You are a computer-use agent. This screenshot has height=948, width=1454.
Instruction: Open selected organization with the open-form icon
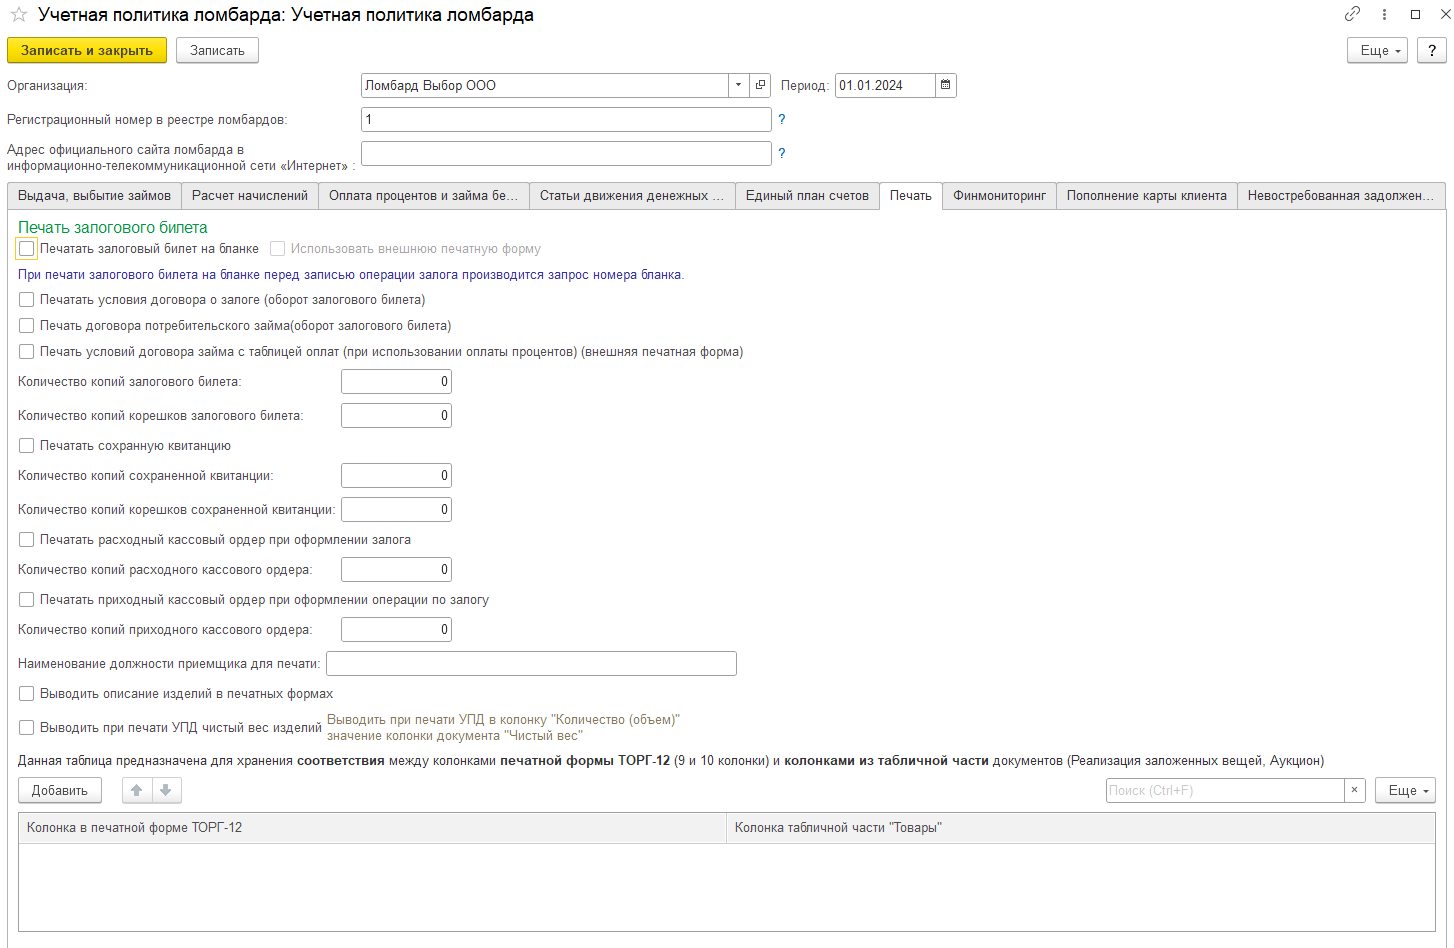pyautogui.click(x=760, y=85)
